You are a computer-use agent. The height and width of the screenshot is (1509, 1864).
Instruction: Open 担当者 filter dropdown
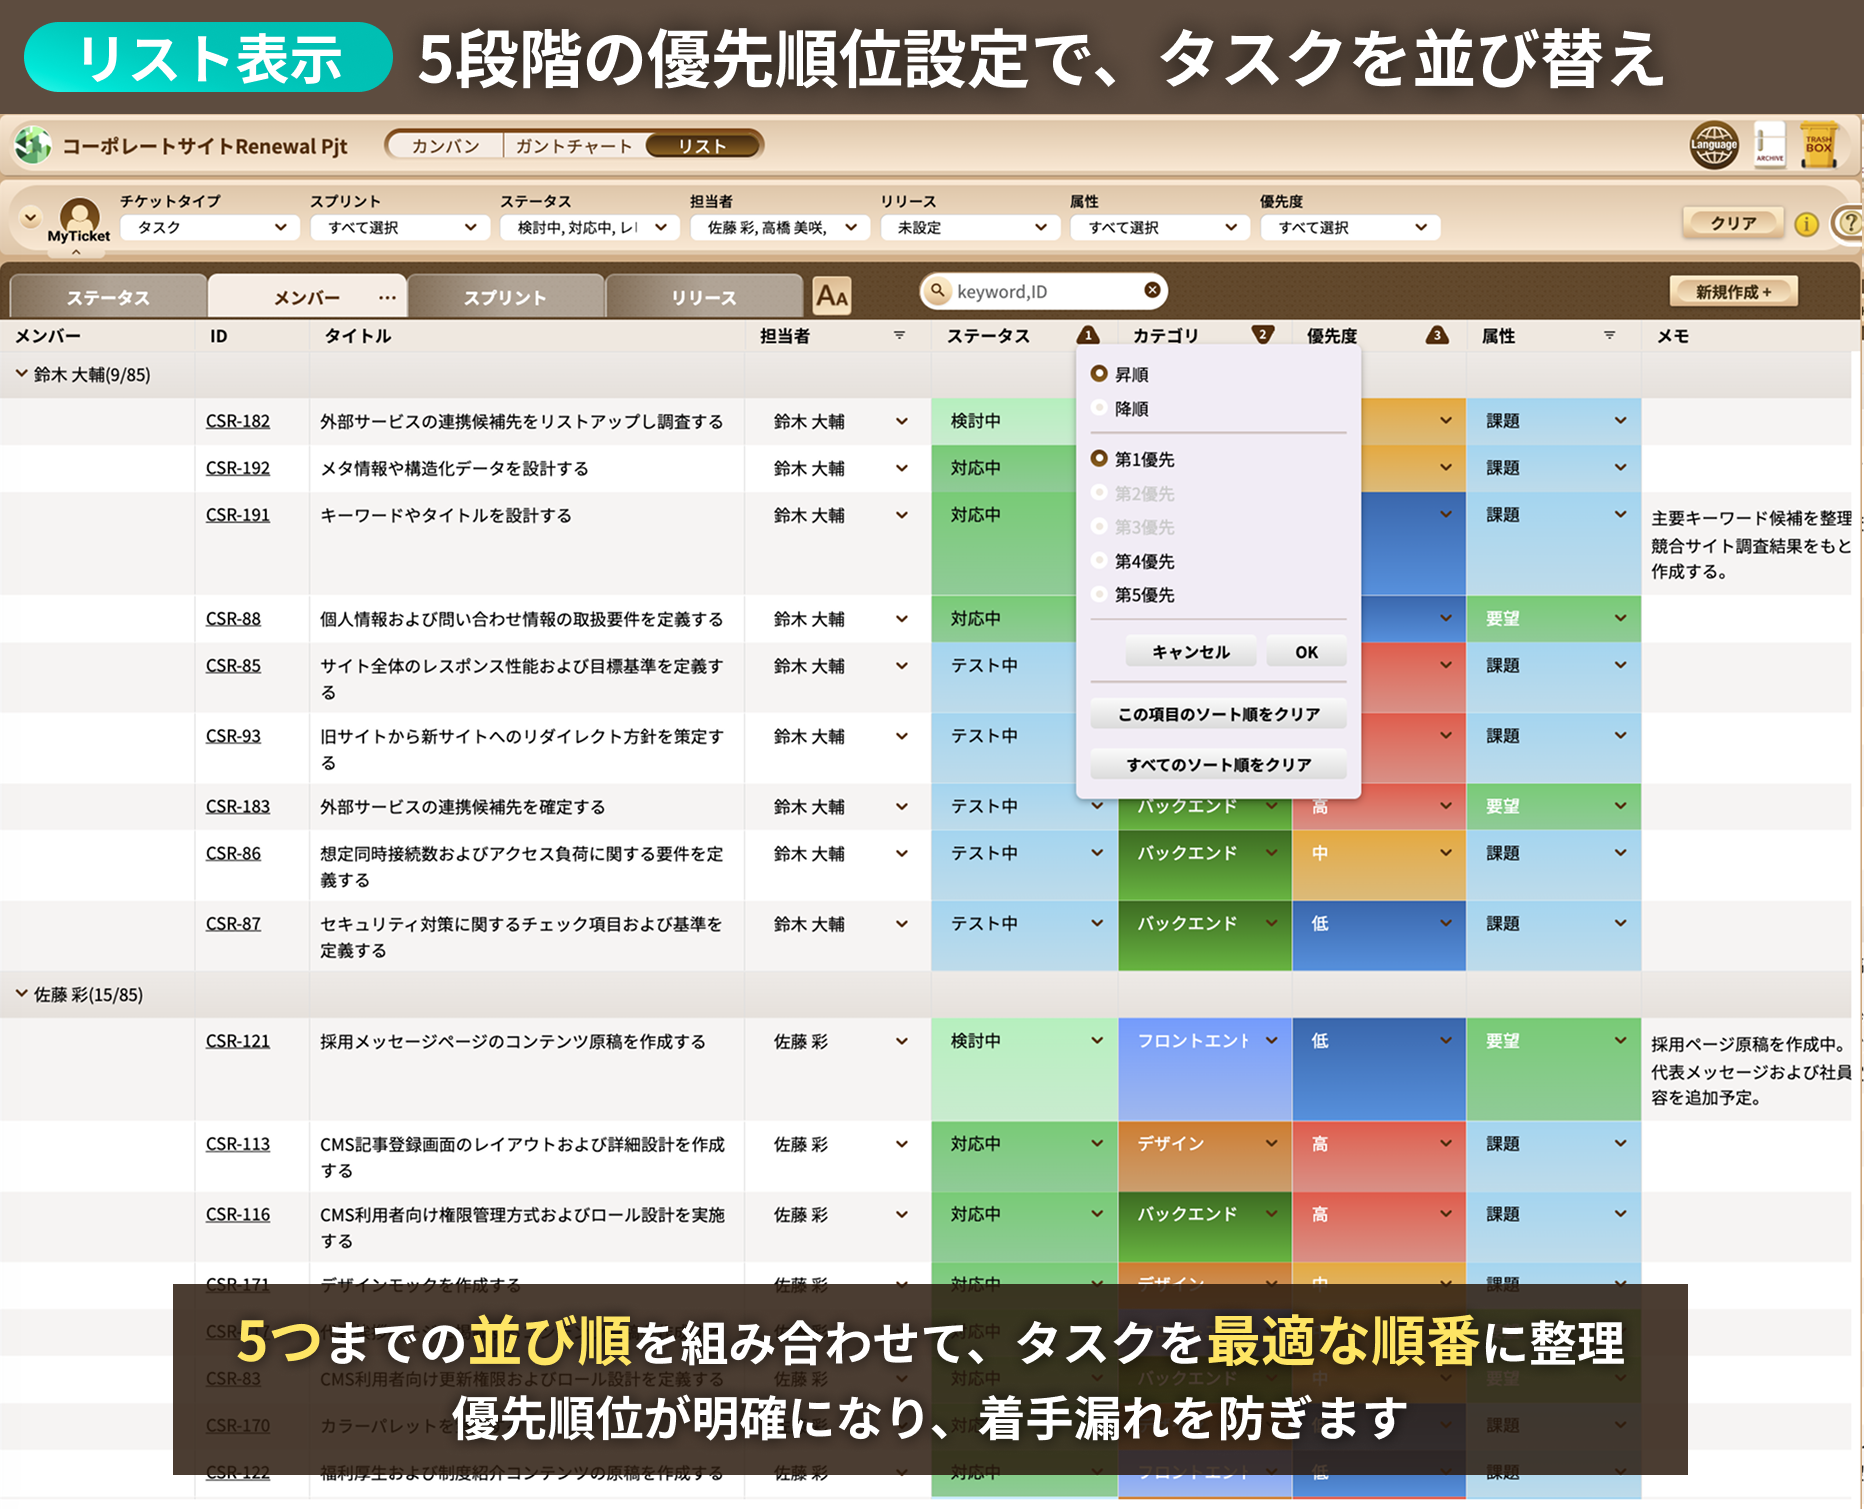780,228
